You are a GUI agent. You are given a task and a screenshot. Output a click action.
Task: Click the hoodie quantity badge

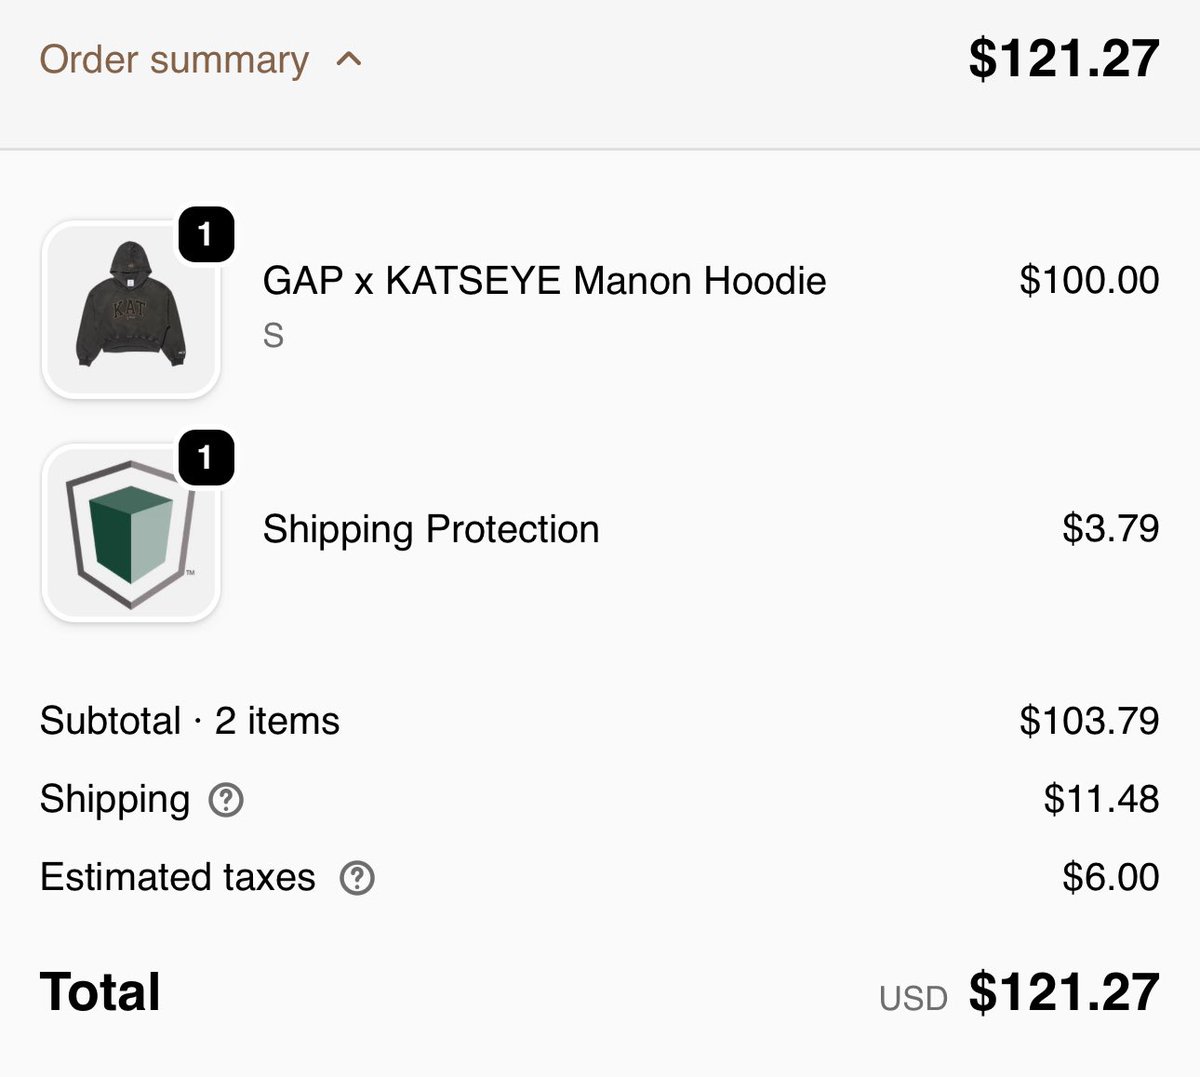[x=205, y=235]
